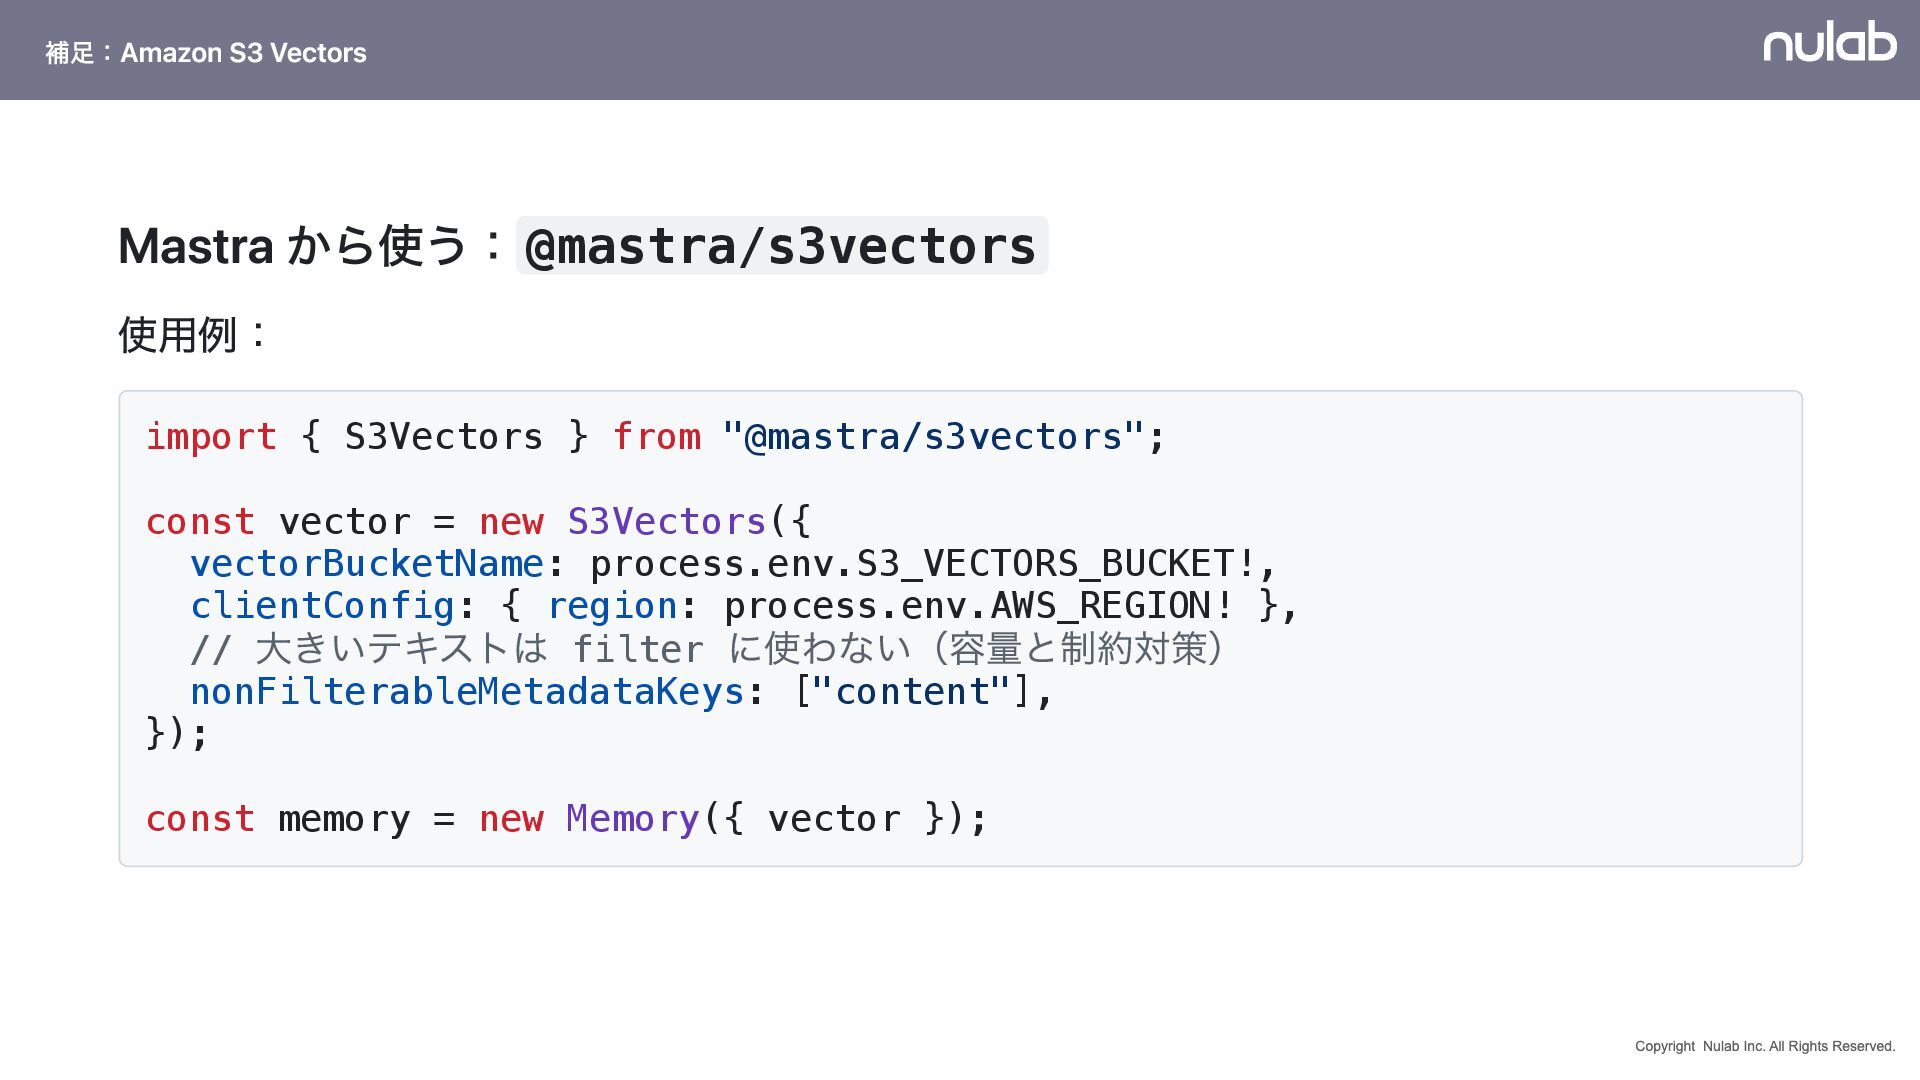Image resolution: width=1920 pixels, height=1080 pixels.
Task: Click the '@mastra/s3vectors' inline code badge in heading
Action: pyautogui.click(x=781, y=246)
